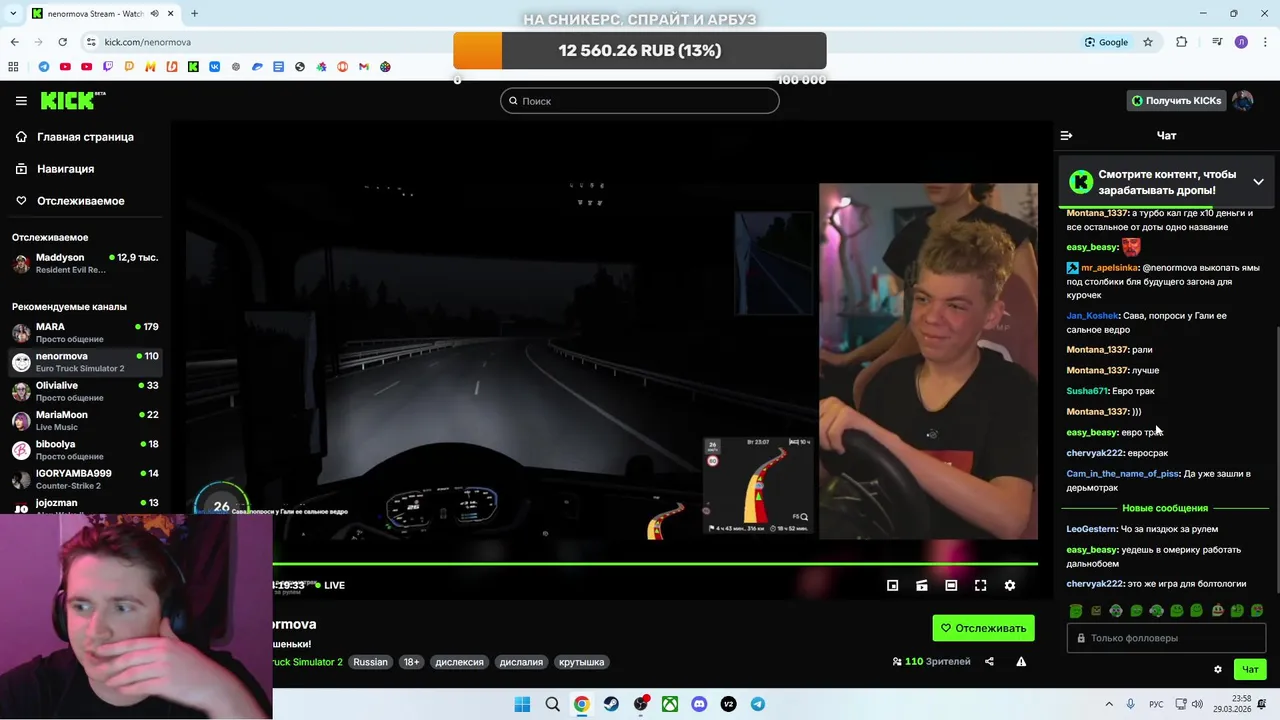Open a new browser tab
1280x720 pixels.
pyautogui.click(x=194, y=14)
